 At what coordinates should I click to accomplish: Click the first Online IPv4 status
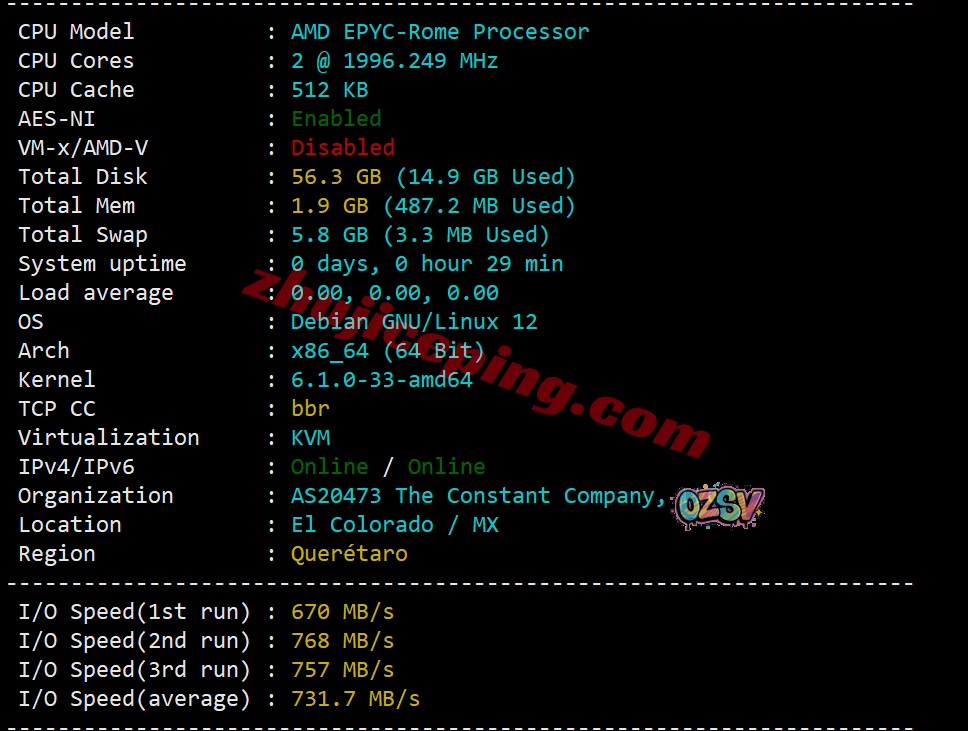tap(330, 467)
